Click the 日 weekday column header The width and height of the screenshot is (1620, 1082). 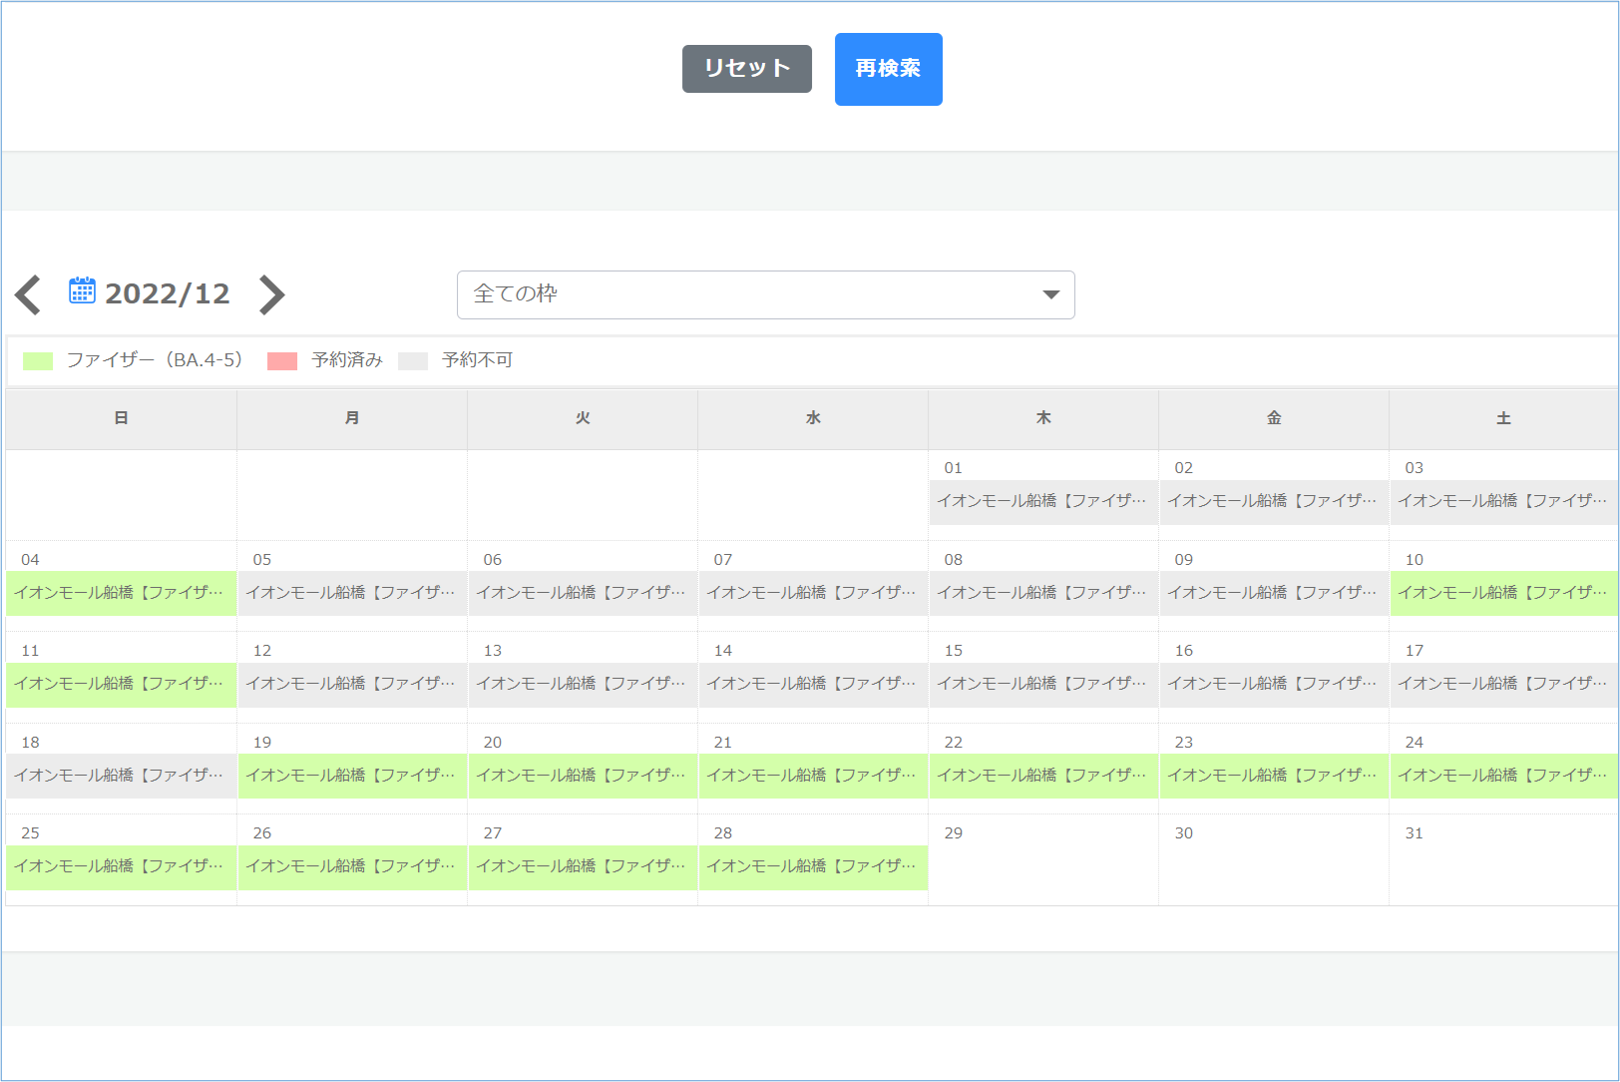[121, 419]
